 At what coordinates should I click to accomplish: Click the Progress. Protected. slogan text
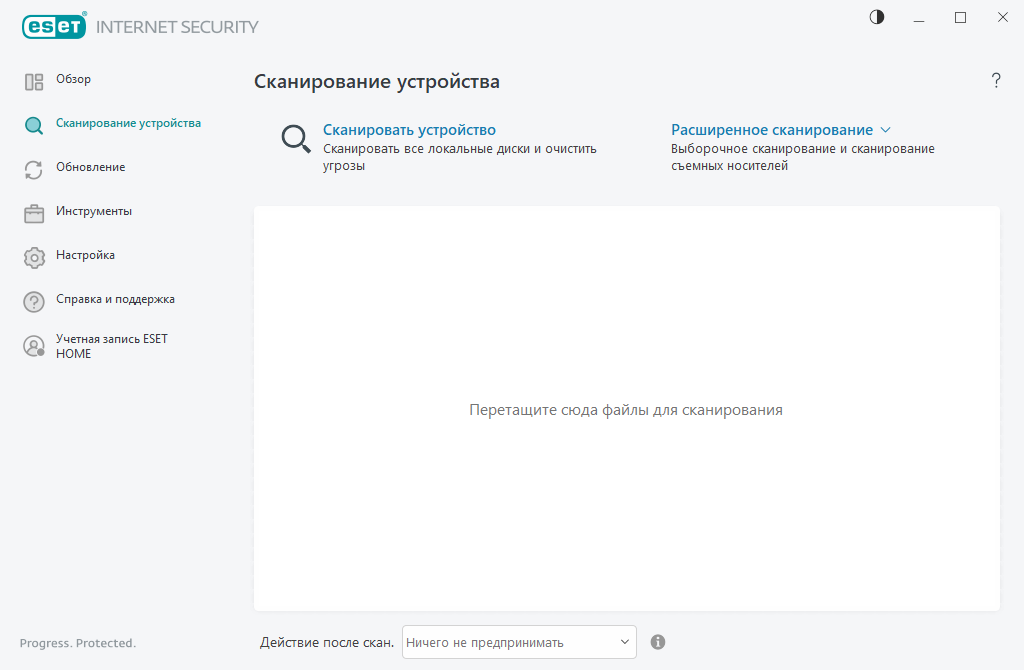point(78,643)
